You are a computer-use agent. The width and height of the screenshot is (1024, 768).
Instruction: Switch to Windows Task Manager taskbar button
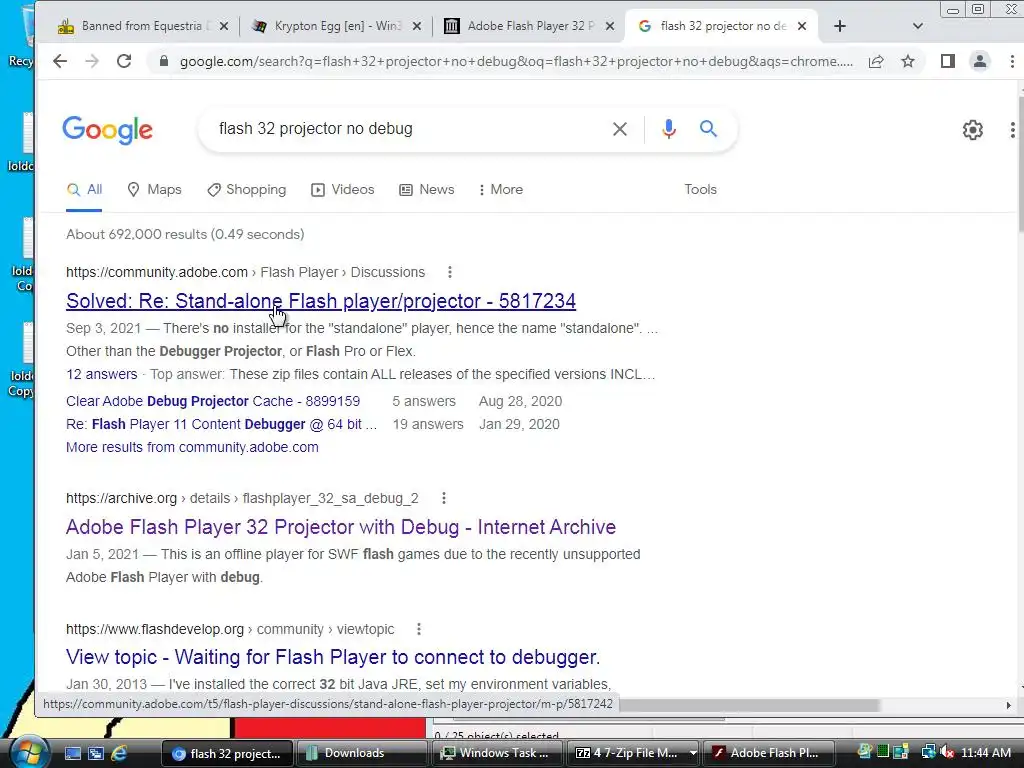click(x=497, y=754)
